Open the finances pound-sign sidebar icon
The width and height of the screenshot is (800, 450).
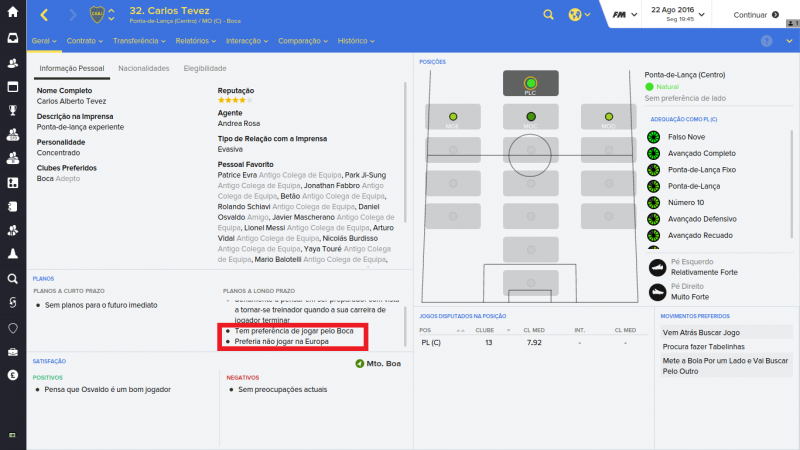coord(12,375)
